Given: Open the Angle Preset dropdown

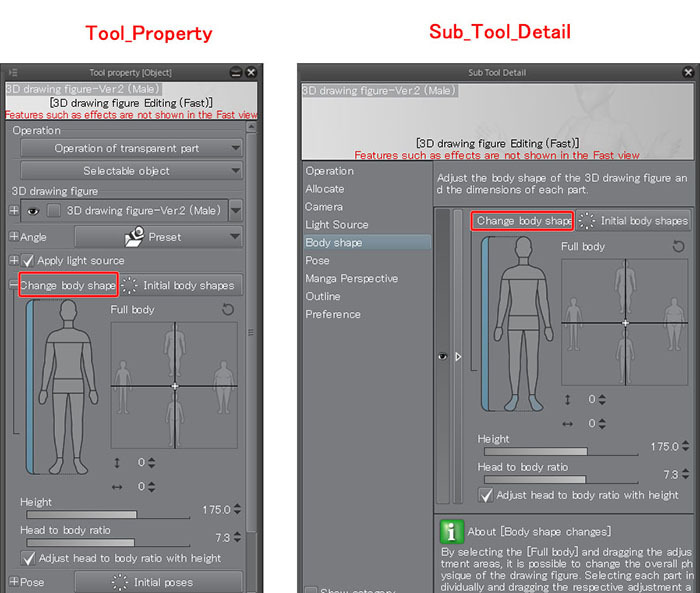Looking at the screenshot, I should point(158,237).
